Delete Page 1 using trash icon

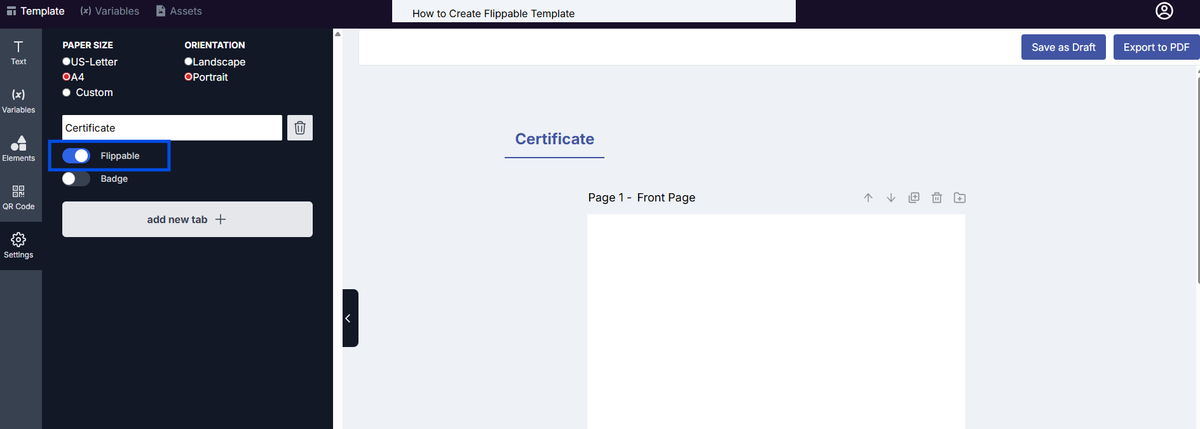click(x=937, y=198)
